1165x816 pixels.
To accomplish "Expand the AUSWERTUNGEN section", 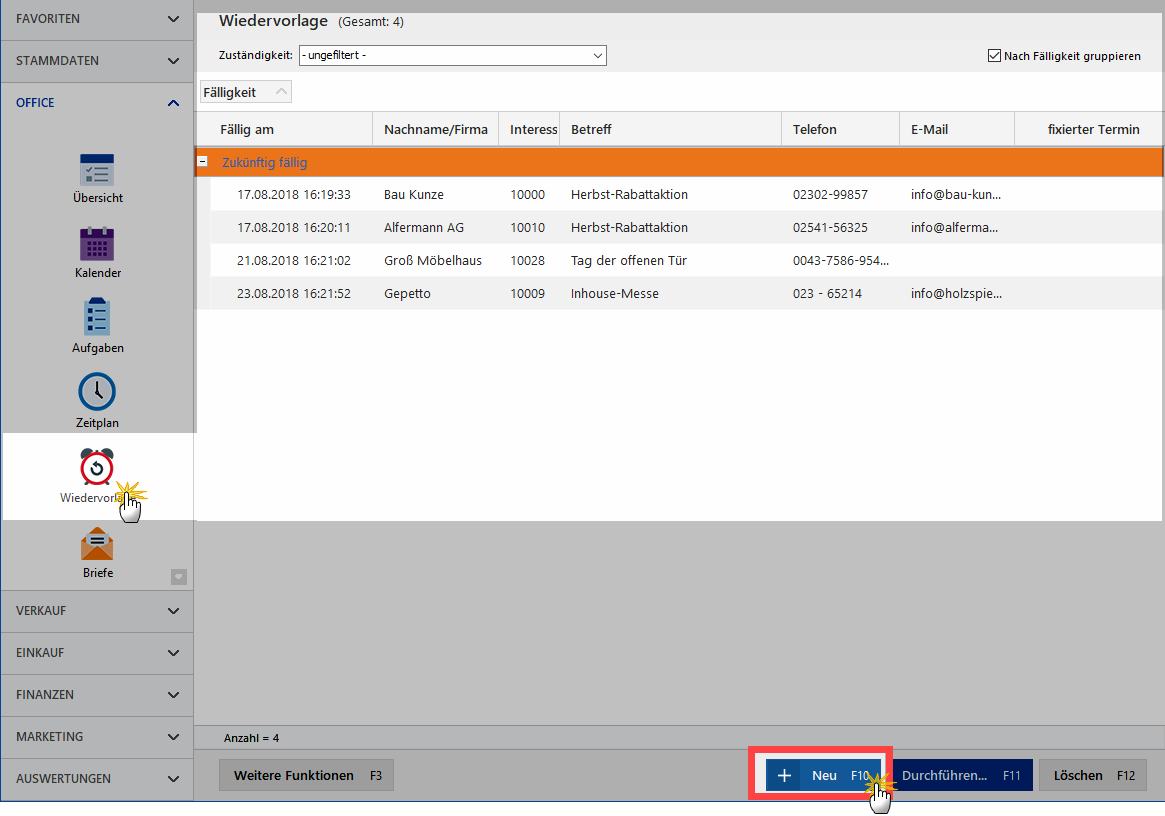I will [x=97, y=779].
